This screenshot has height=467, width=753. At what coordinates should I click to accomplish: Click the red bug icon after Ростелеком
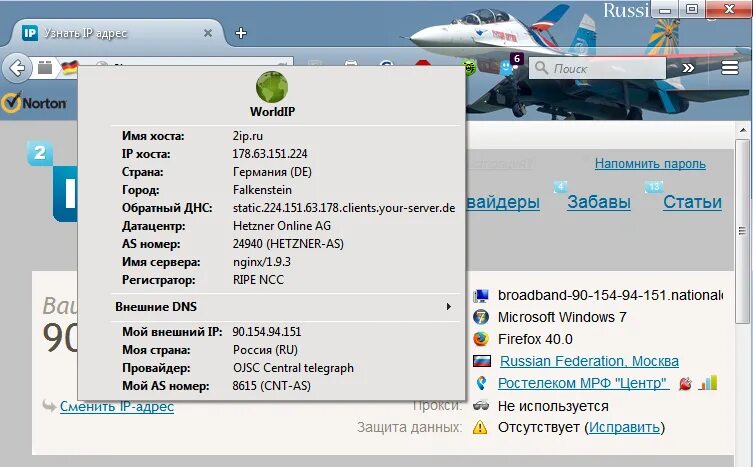[685, 384]
